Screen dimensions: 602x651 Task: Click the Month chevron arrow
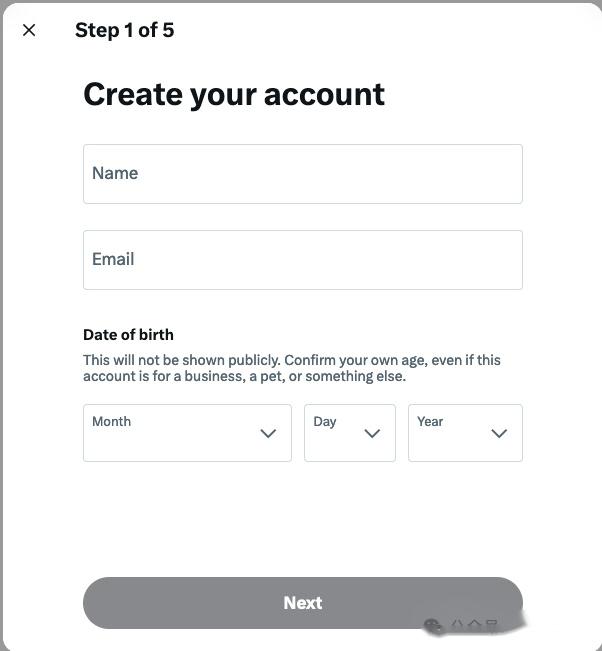tap(268, 433)
